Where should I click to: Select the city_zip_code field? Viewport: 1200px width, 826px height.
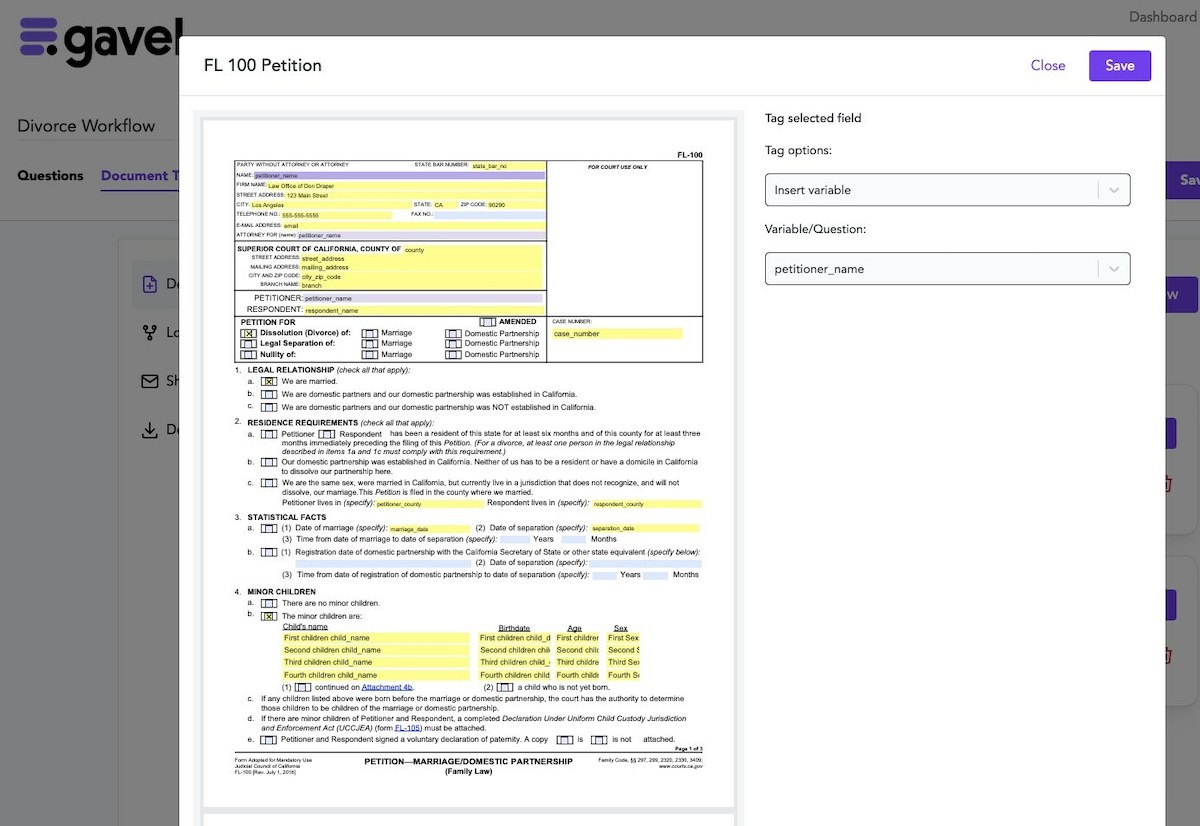[x=421, y=277]
